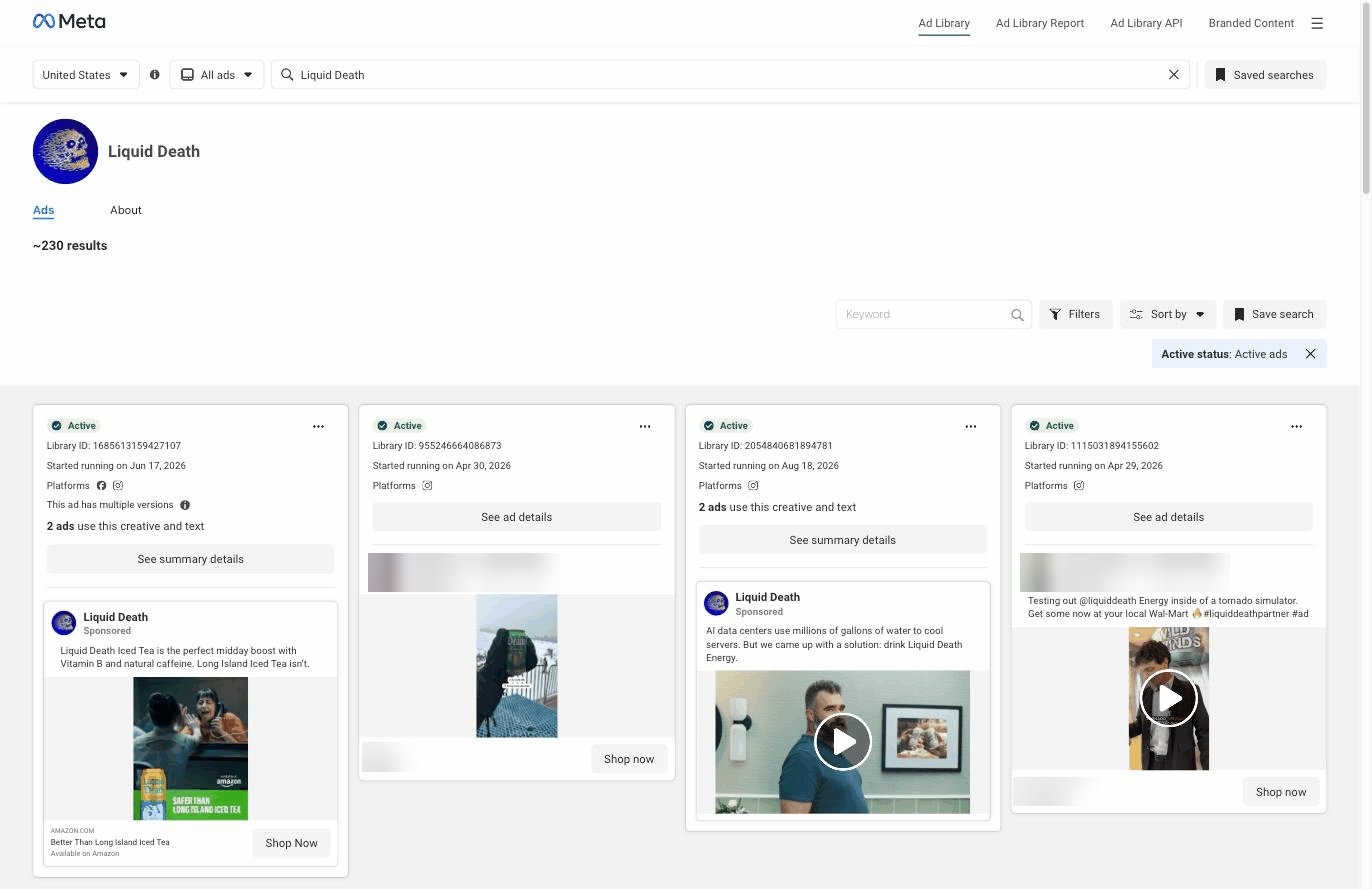Image resolution: width=1372 pixels, height=889 pixels.
Task: Click the Meta logo
Action: [x=69, y=21]
